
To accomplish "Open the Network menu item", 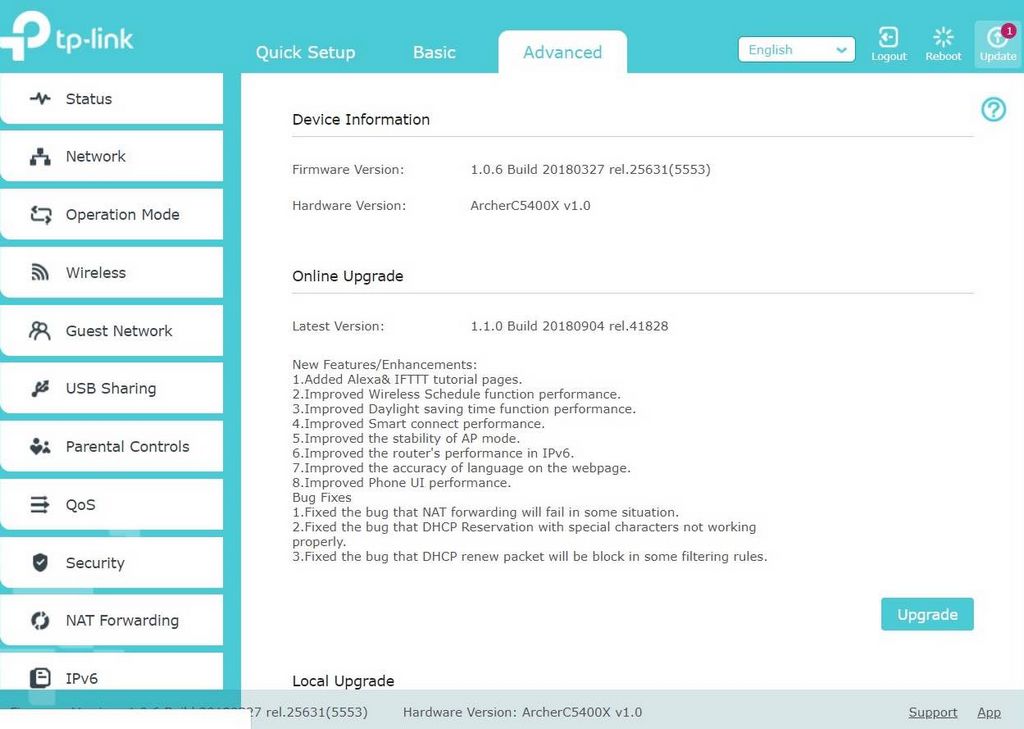I will (x=112, y=157).
